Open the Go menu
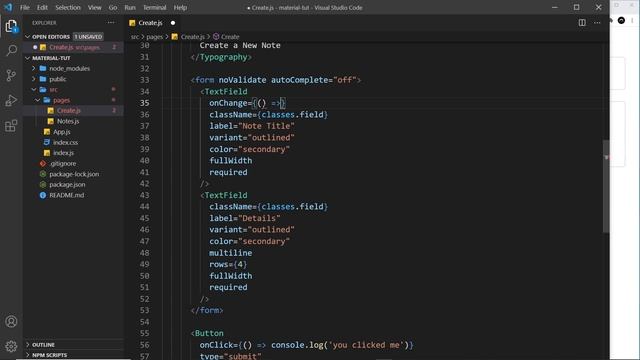640x360 pixels. (113, 7)
